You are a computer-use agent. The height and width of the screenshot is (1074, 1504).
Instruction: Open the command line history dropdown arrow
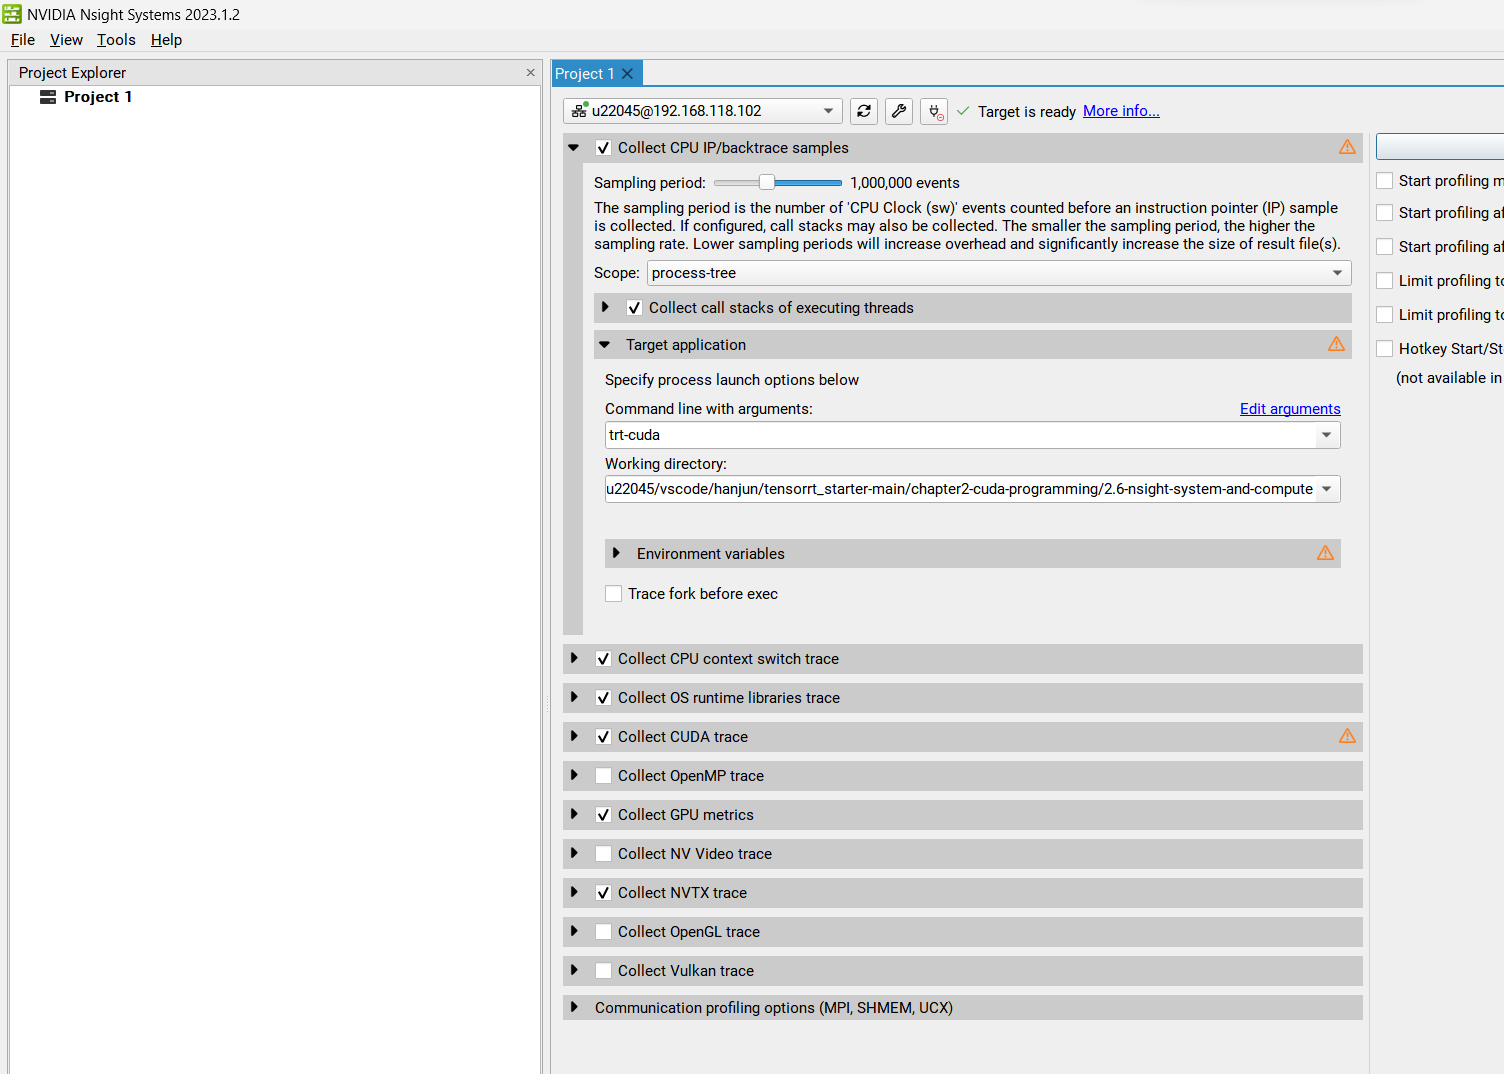point(1326,435)
